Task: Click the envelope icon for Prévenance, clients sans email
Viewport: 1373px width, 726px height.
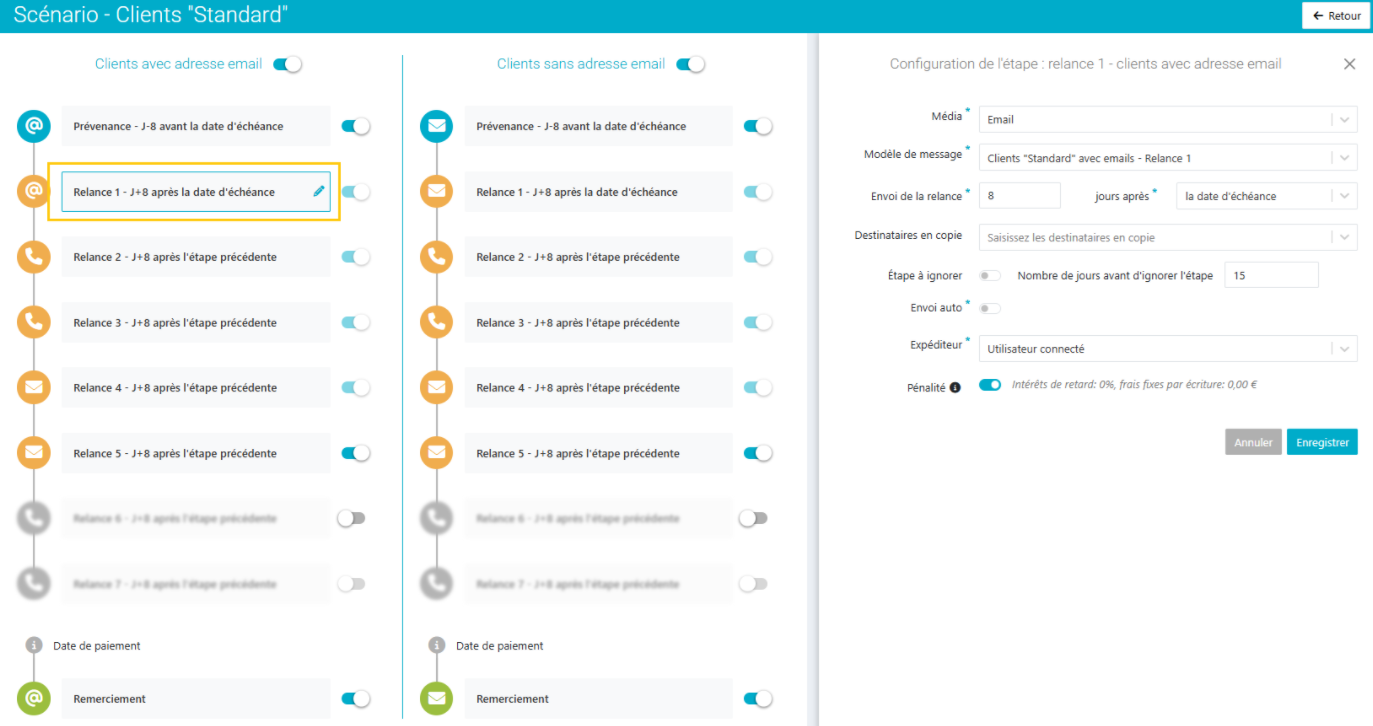Action: pyautogui.click(x=437, y=126)
